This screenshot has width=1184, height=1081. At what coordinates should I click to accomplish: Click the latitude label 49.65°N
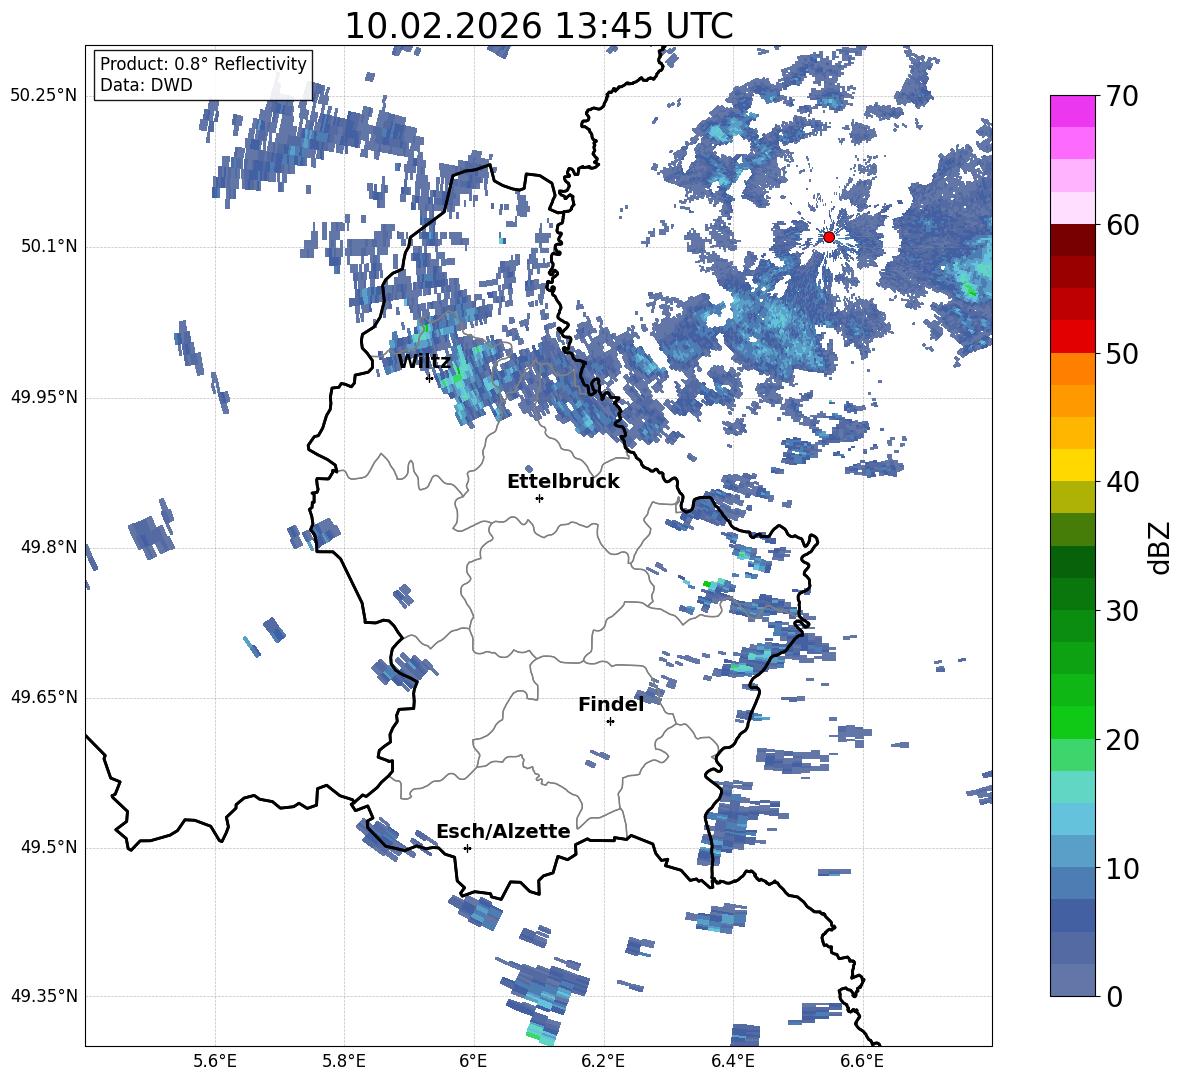click(x=44, y=698)
